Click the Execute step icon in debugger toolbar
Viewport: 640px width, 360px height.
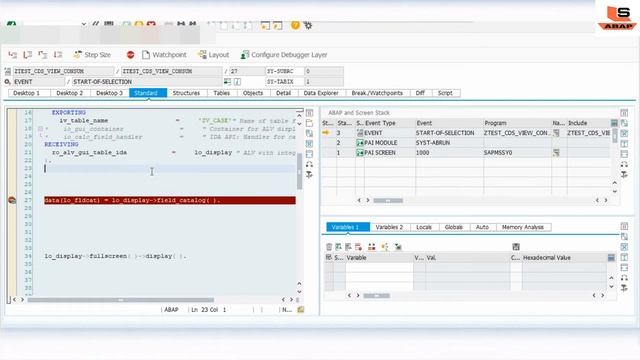point(28,55)
